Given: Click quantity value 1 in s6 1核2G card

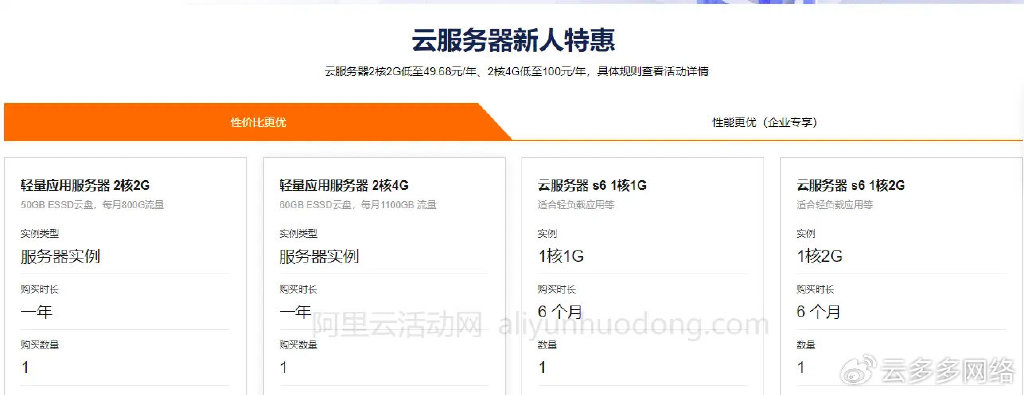Looking at the screenshot, I should [801, 368].
